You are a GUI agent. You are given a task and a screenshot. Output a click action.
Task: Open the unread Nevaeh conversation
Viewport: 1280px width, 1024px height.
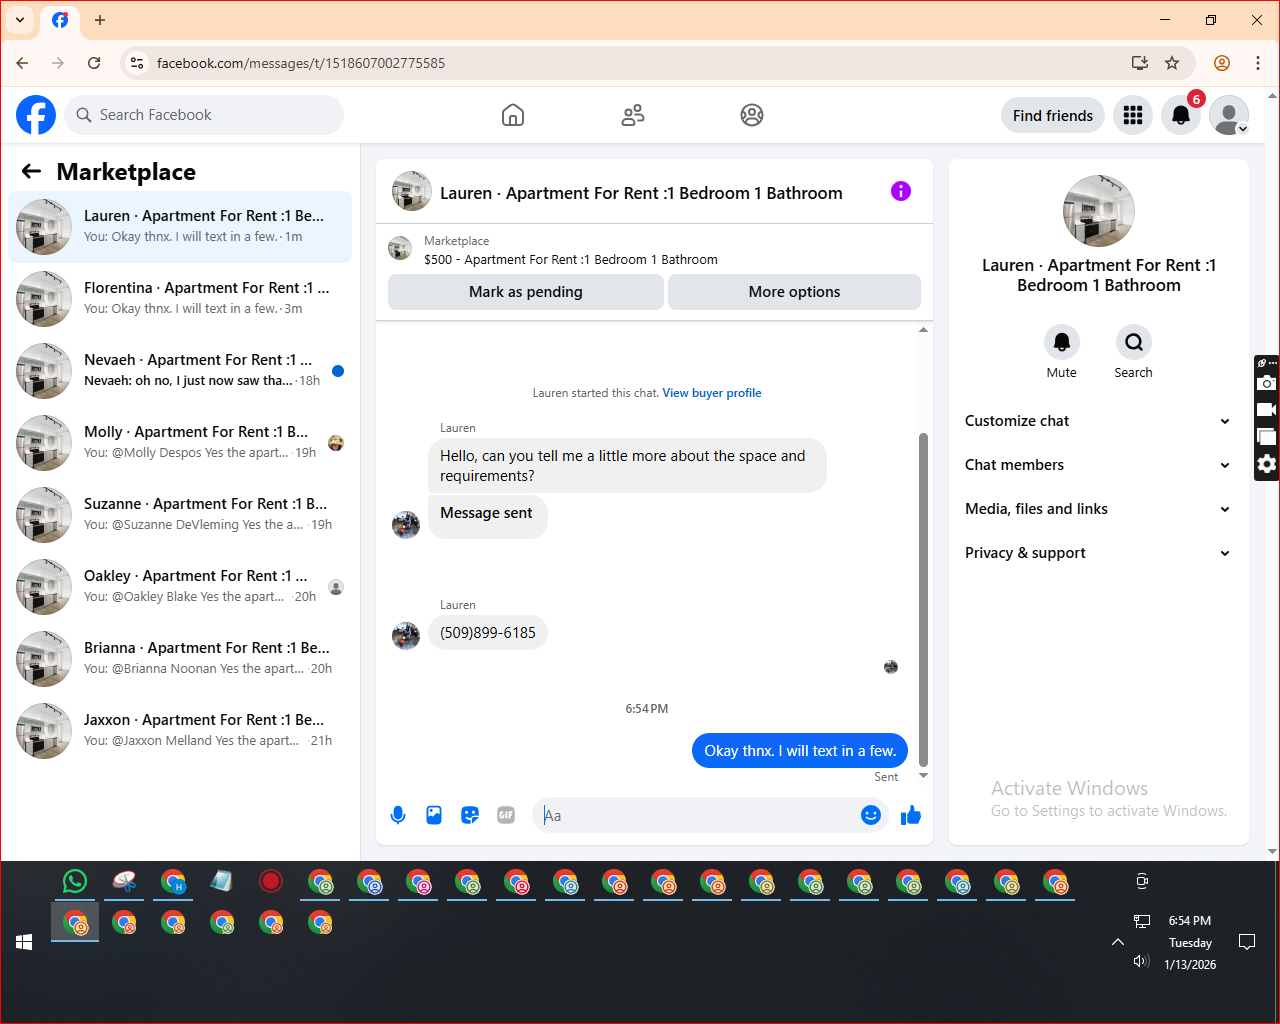[180, 371]
